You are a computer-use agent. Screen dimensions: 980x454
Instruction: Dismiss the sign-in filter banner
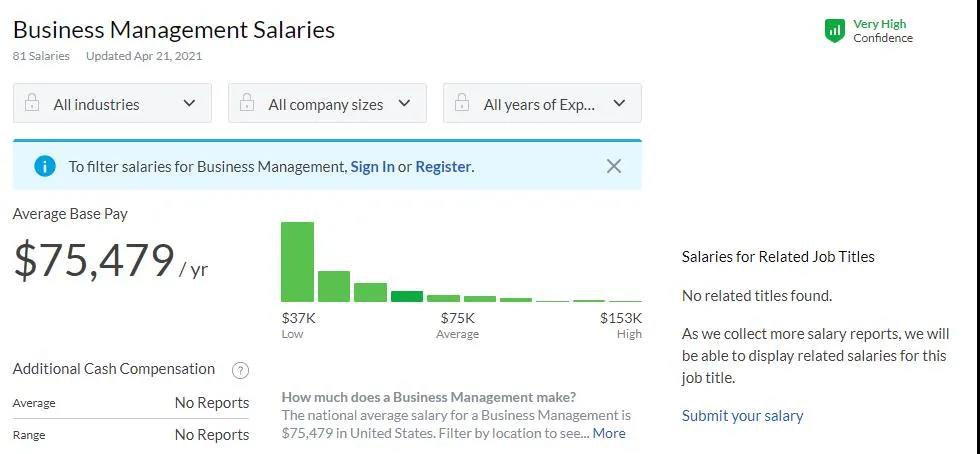tap(614, 166)
